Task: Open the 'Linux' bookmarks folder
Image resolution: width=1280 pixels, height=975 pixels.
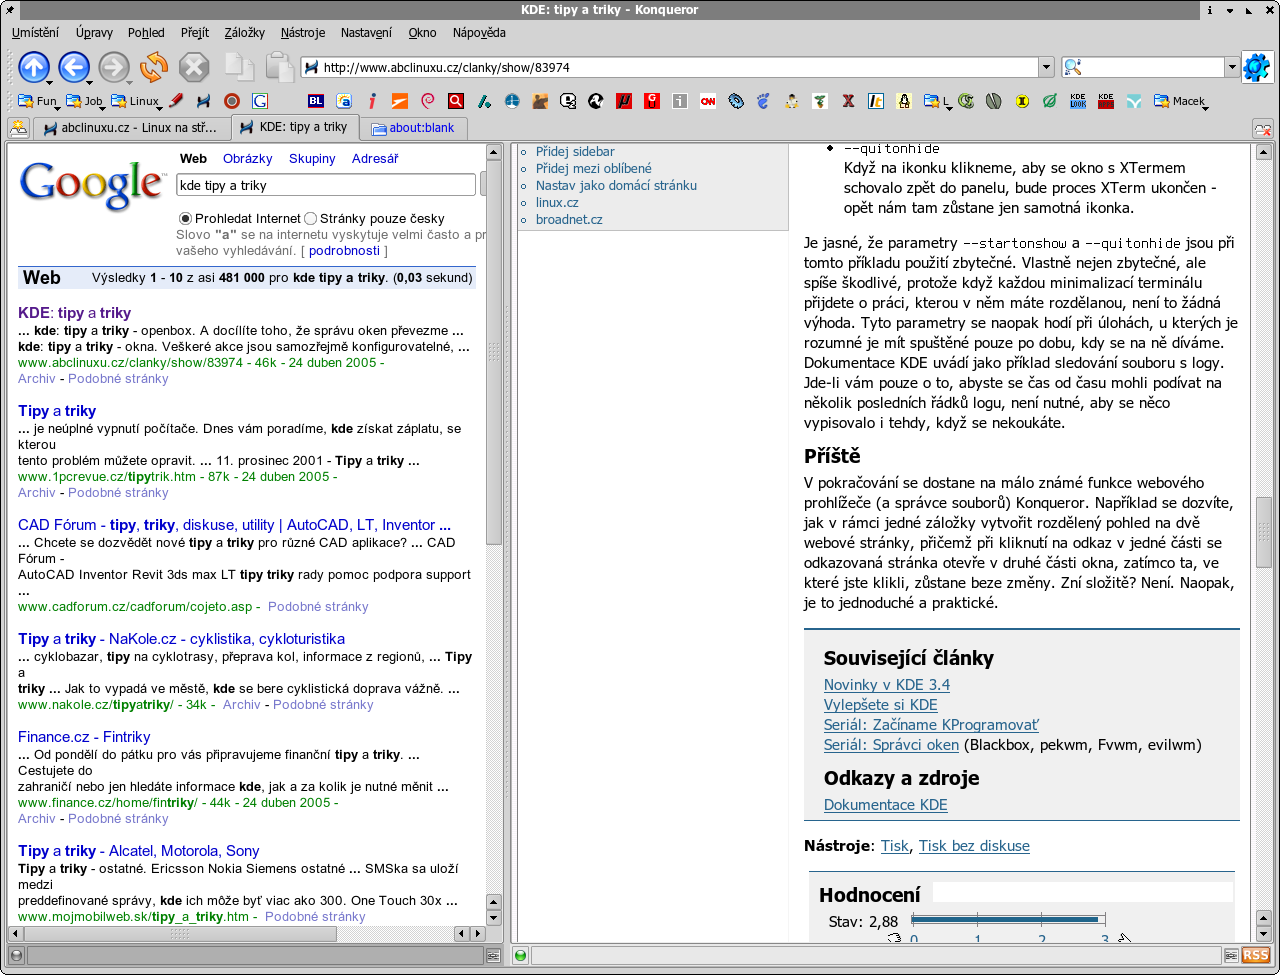Action: click(x=136, y=100)
